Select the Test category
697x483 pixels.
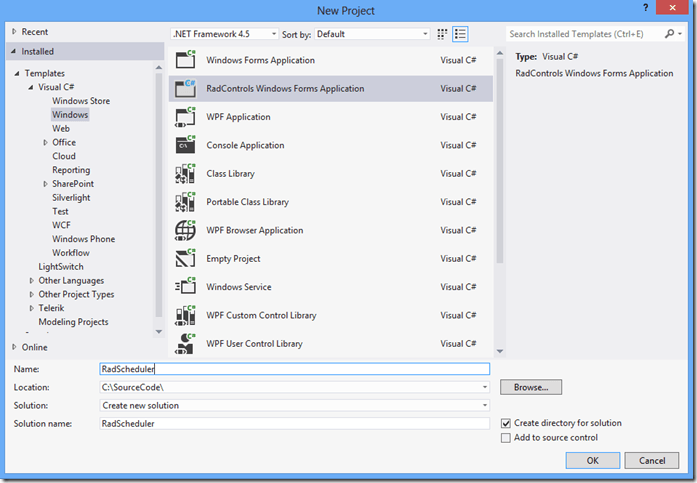click(60, 212)
